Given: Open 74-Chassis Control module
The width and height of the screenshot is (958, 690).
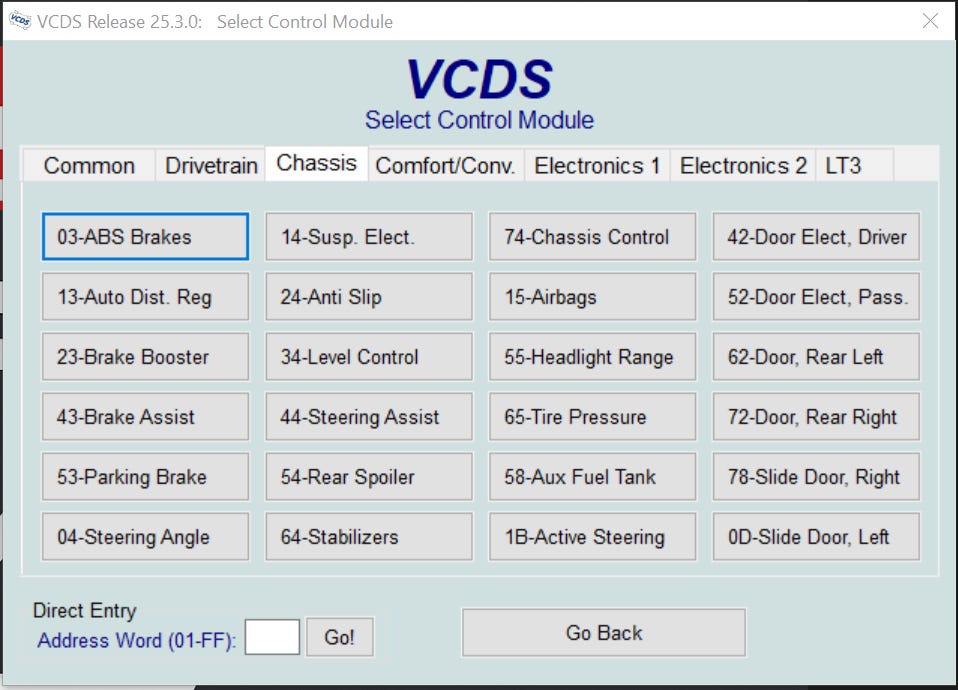Looking at the screenshot, I should pos(593,237).
